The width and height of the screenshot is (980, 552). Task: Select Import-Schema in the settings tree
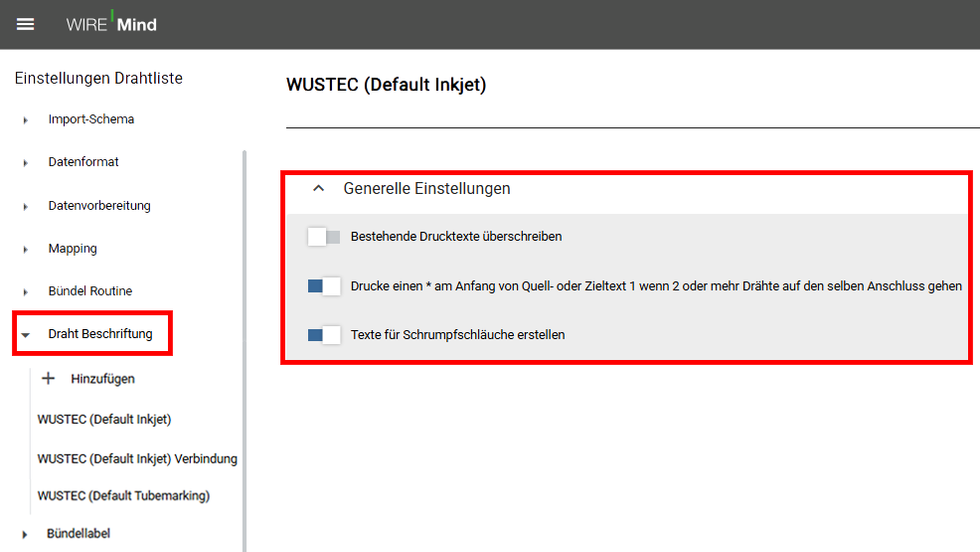91,119
